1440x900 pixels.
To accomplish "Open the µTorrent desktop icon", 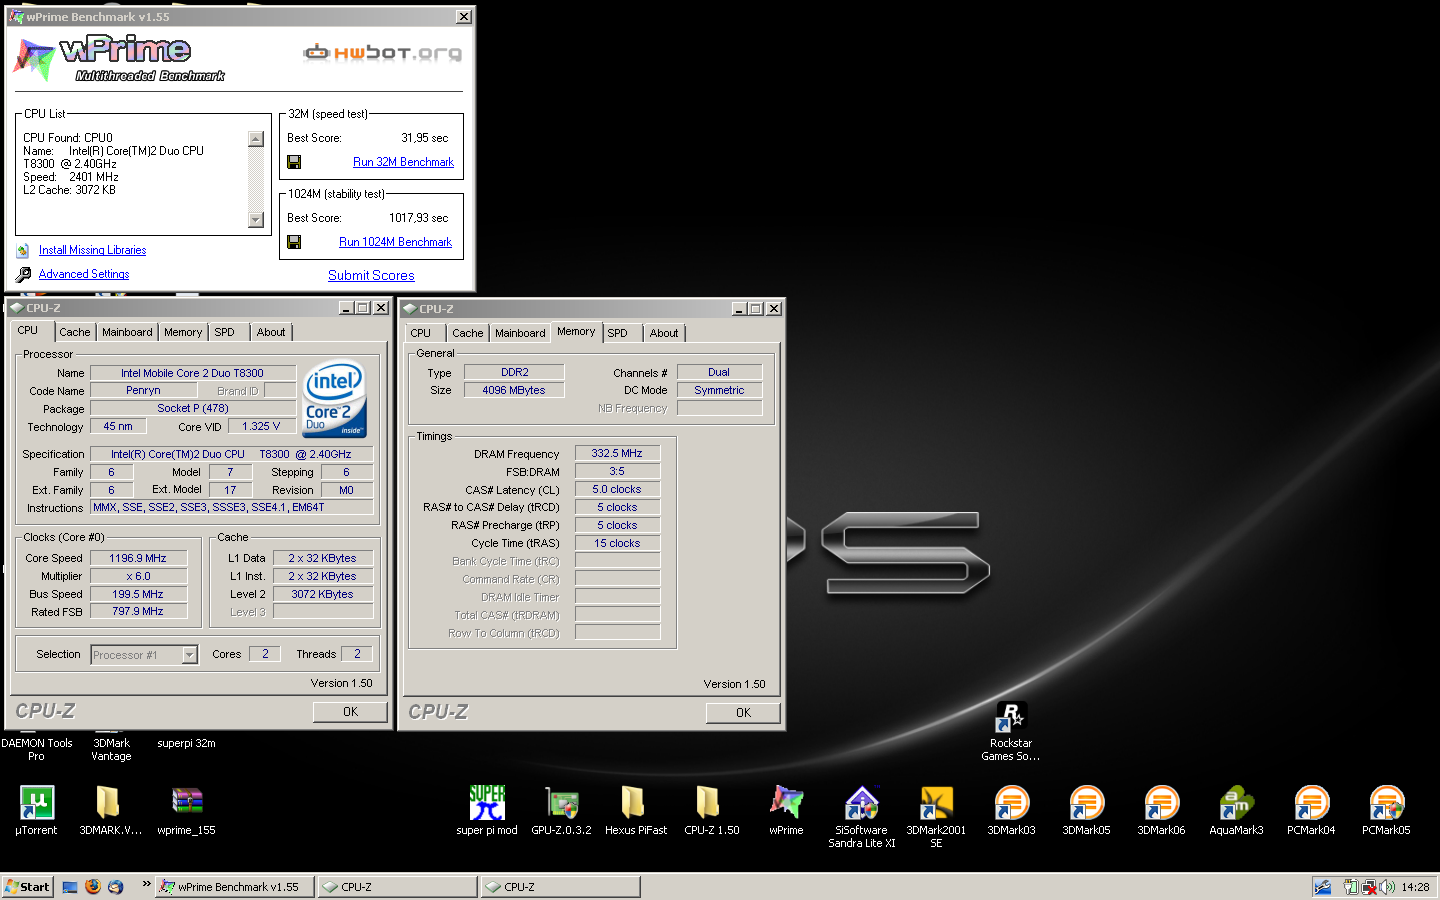I will point(36,802).
